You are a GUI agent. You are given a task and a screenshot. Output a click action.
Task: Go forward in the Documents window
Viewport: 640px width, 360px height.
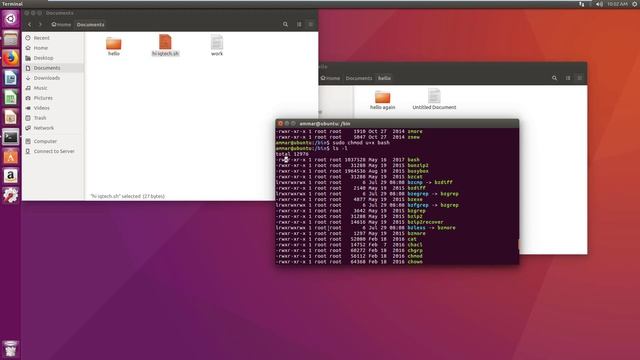tap(40, 24)
